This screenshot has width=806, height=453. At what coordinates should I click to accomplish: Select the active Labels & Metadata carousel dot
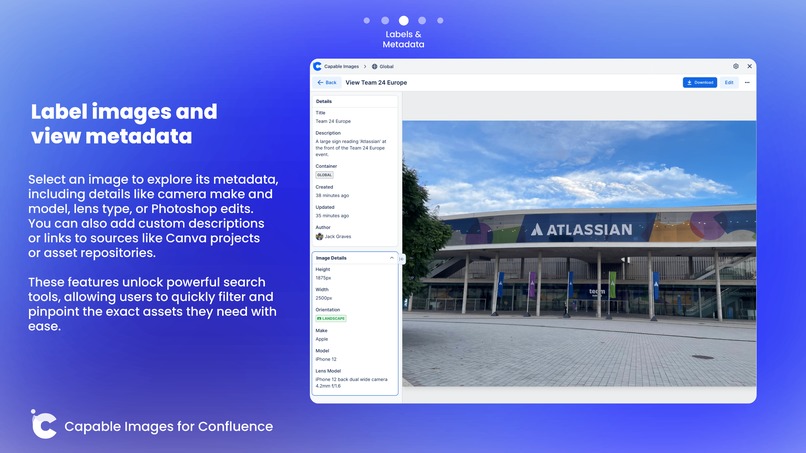(x=404, y=21)
